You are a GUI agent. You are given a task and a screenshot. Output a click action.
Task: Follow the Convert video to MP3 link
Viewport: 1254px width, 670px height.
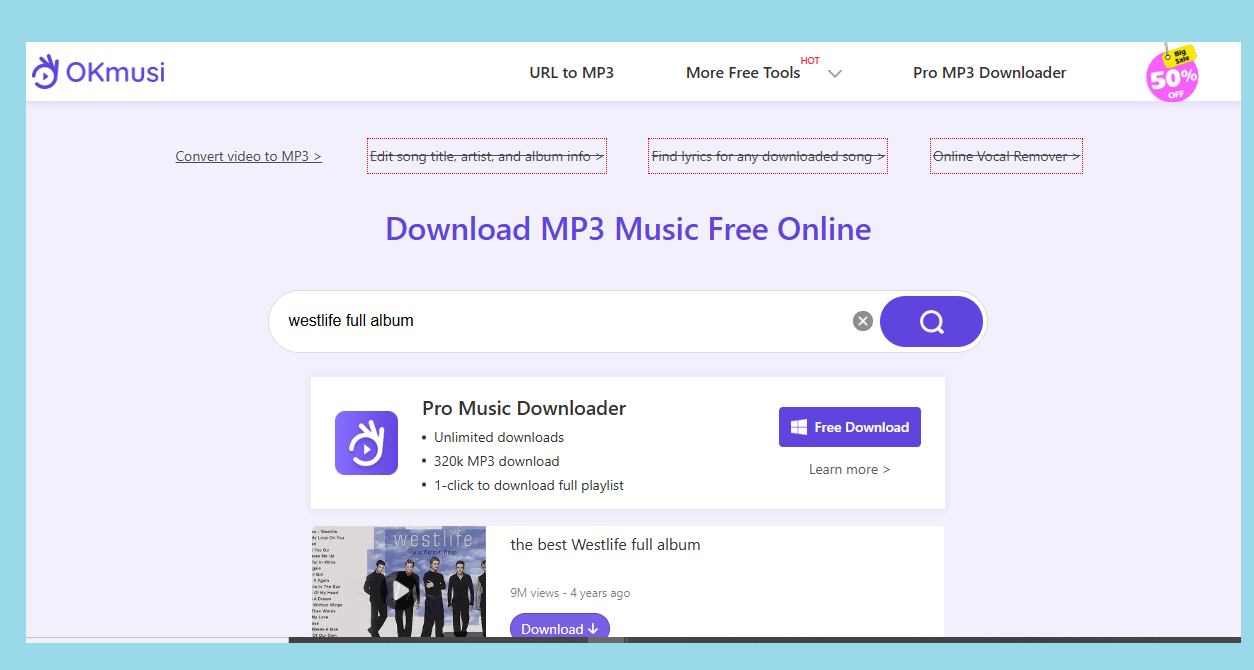coord(248,156)
